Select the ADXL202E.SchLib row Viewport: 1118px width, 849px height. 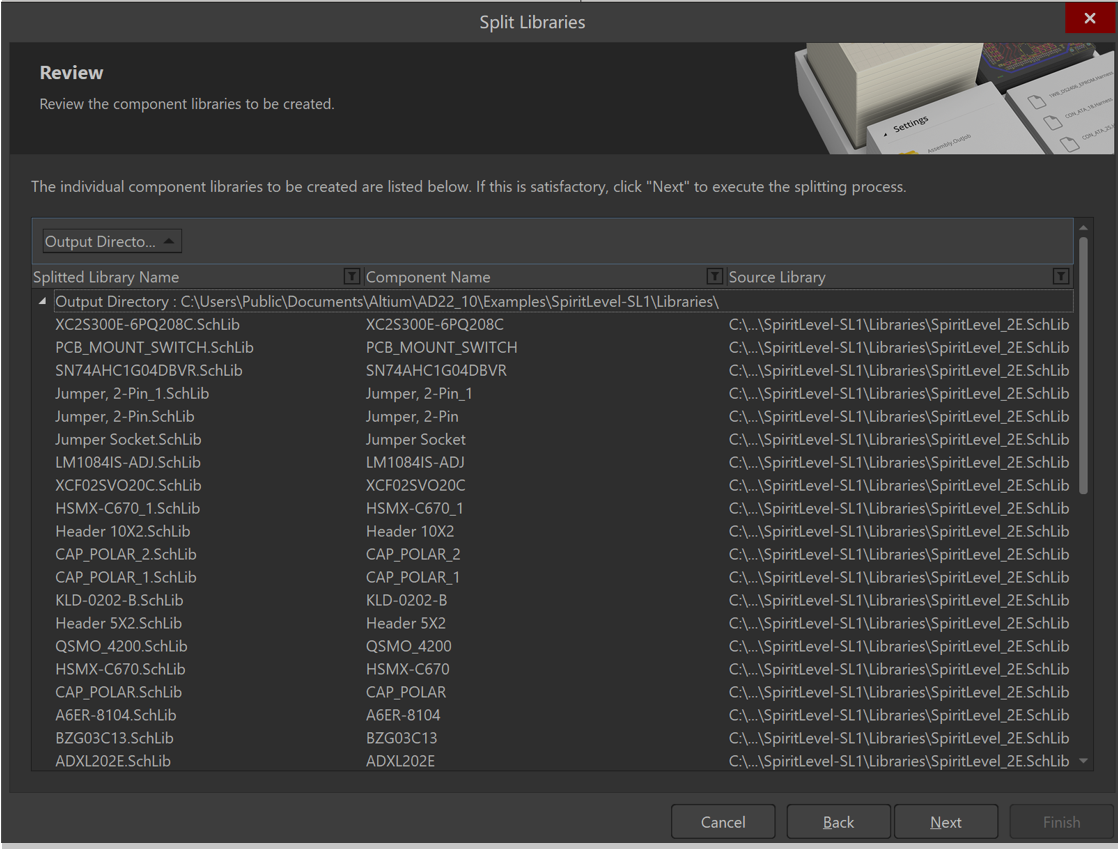pos(113,762)
